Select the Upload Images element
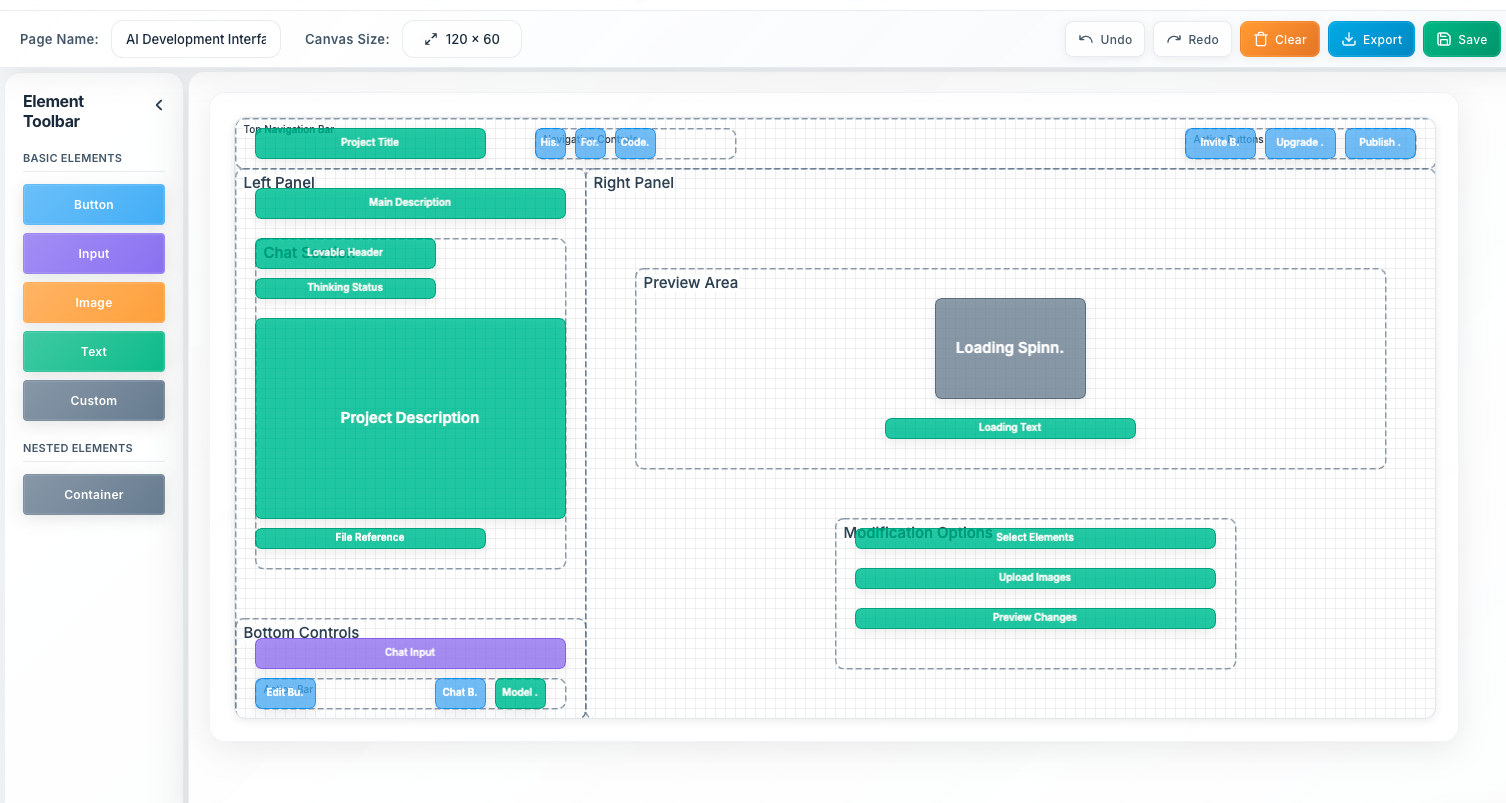The image size is (1506, 803). pos(1035,578)
